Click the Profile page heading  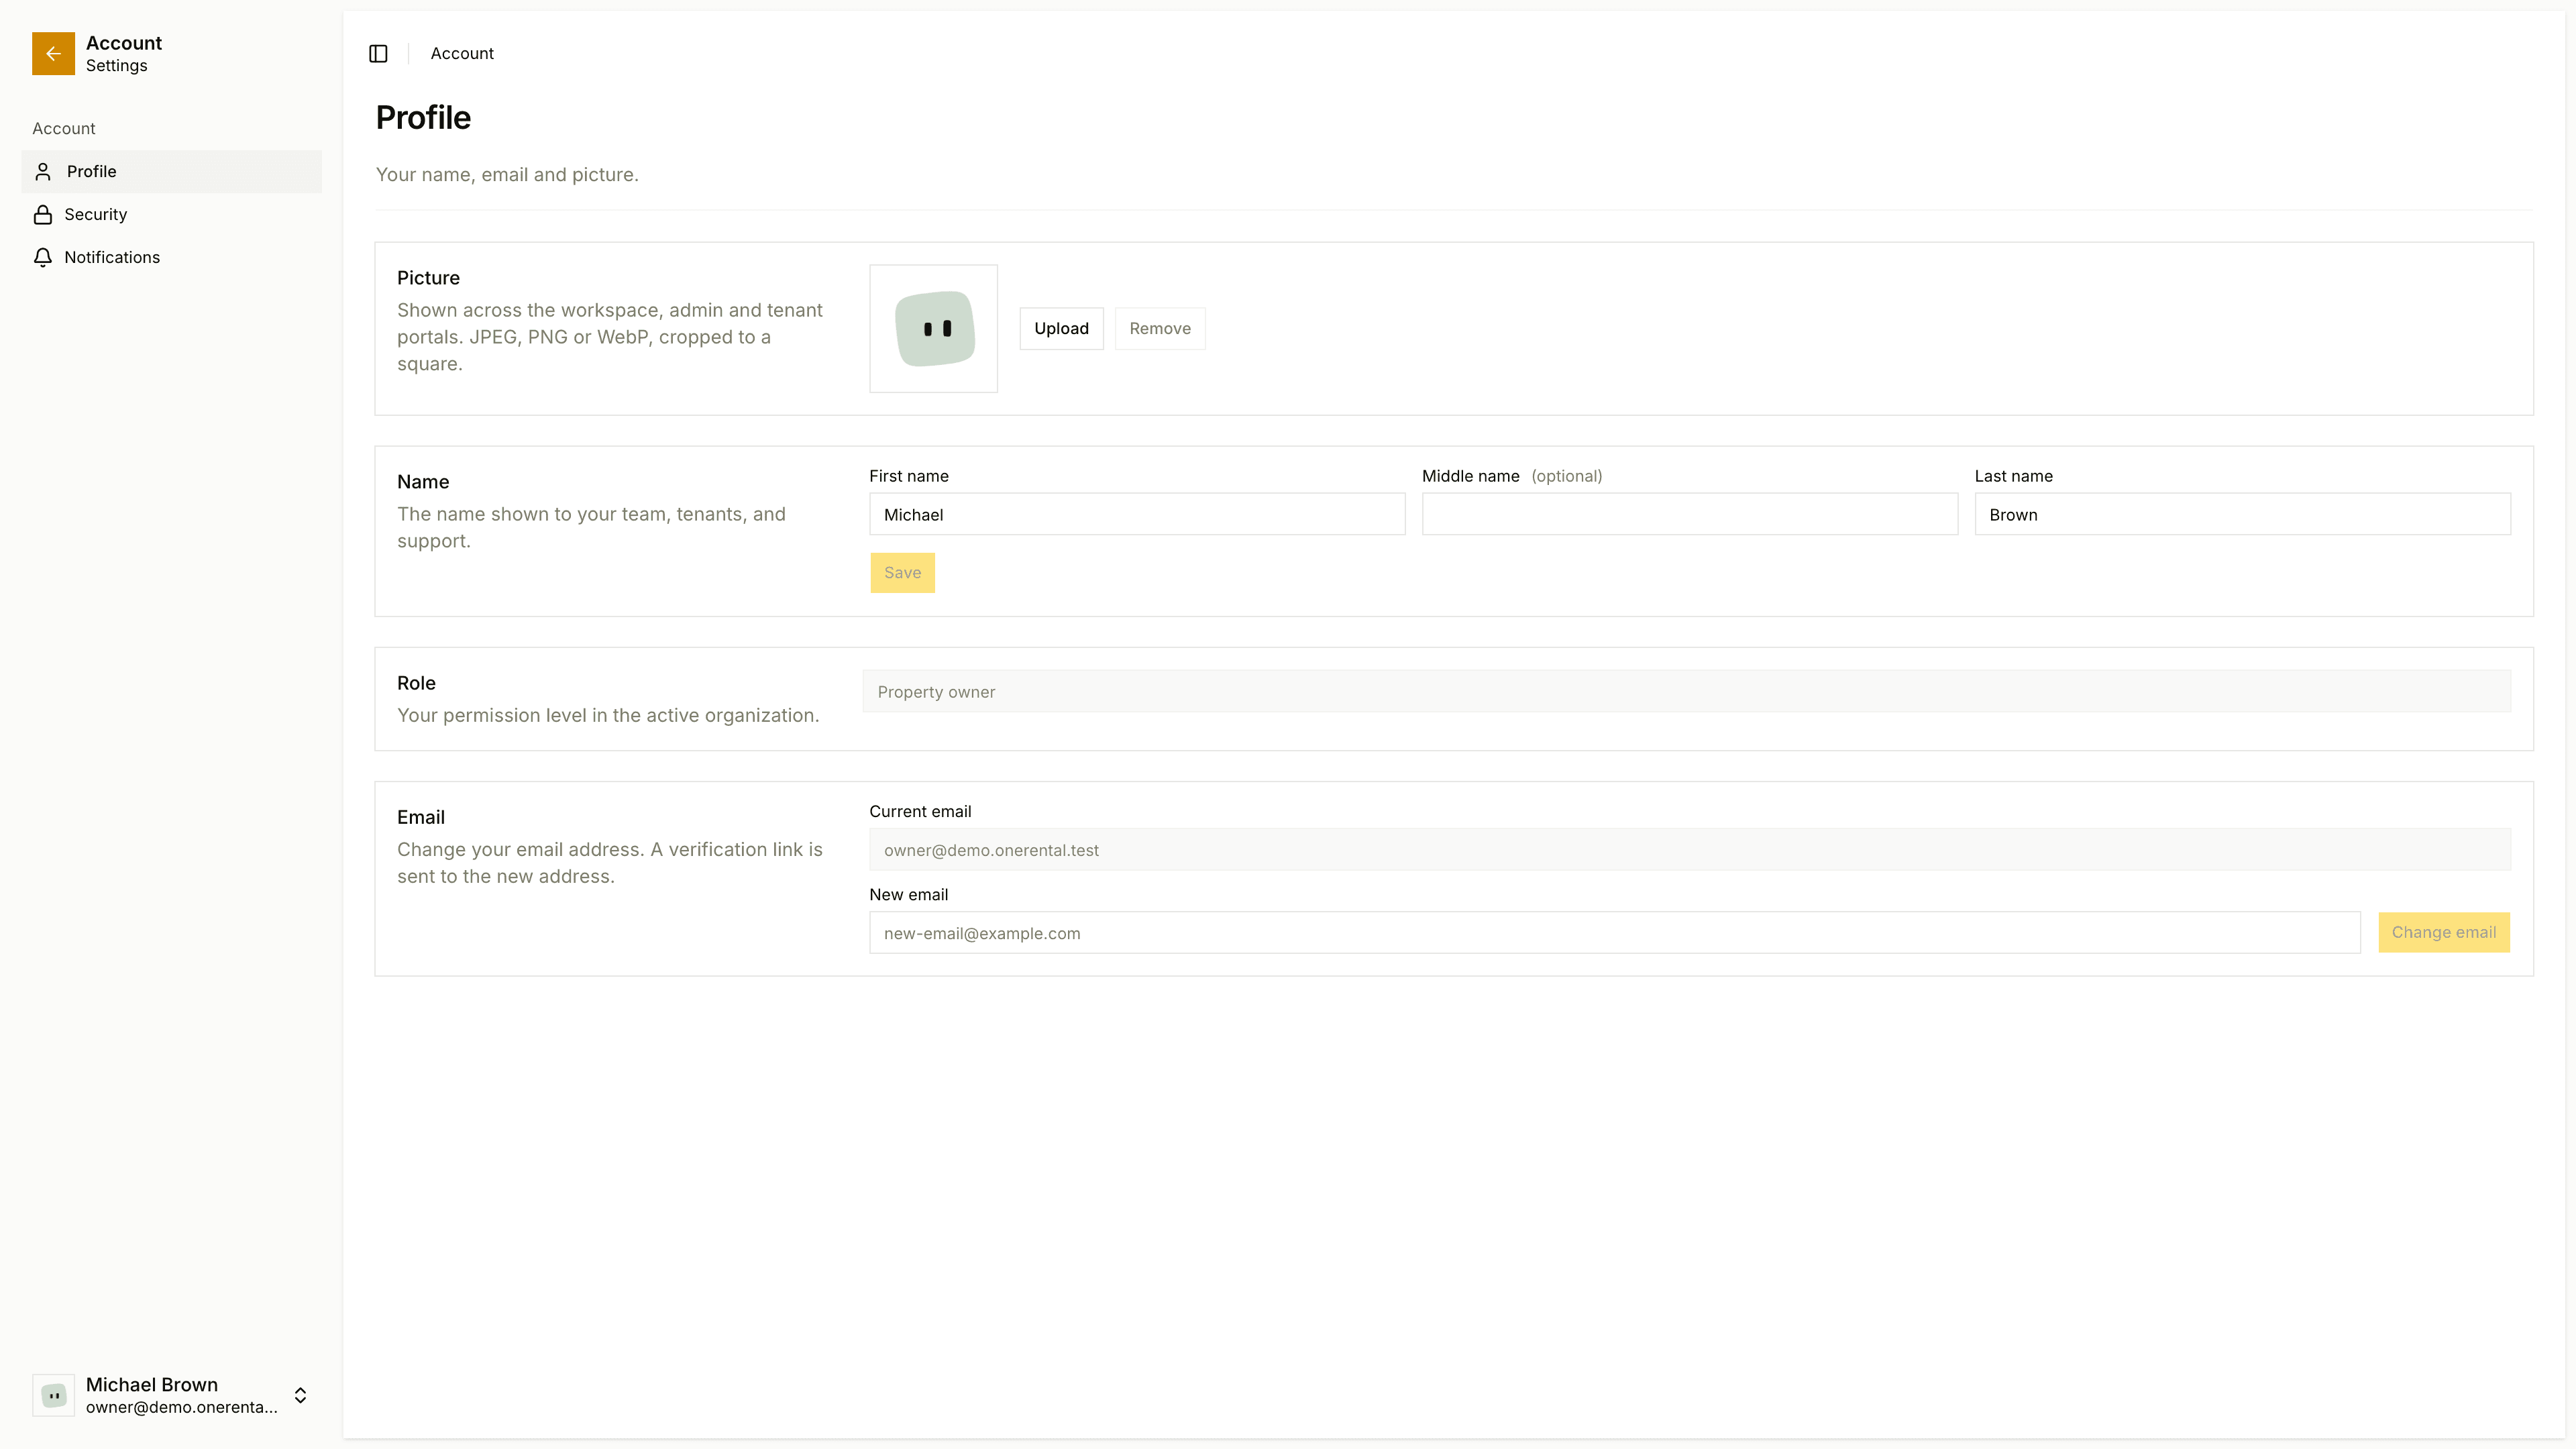point(423,118)
